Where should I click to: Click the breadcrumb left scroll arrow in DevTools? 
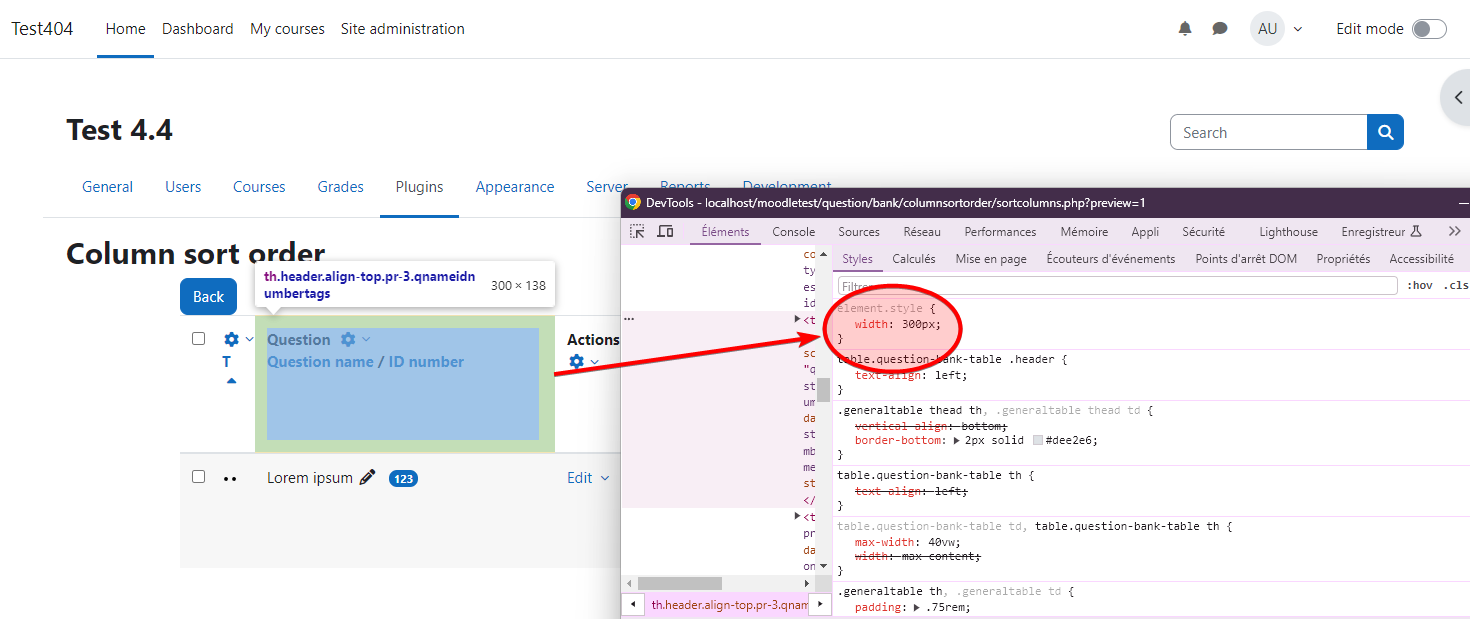pyautogui.click(x=633, y=605)
